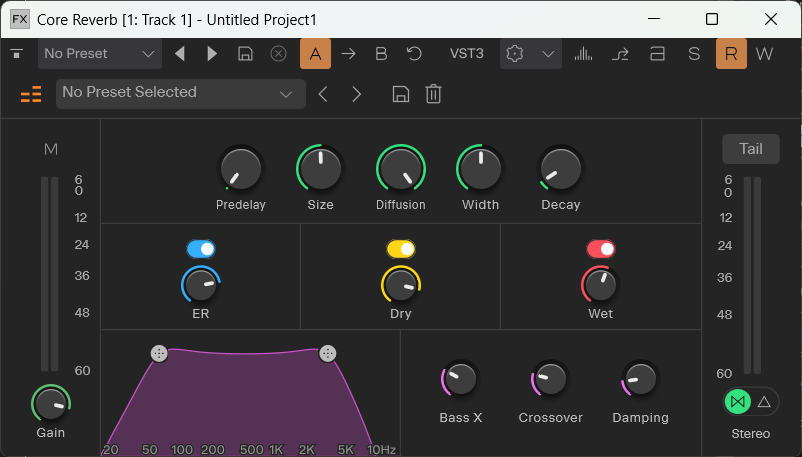
Task: Click the undo reset arrow icon
Action: pyautogui.click(x=414, y=53)
